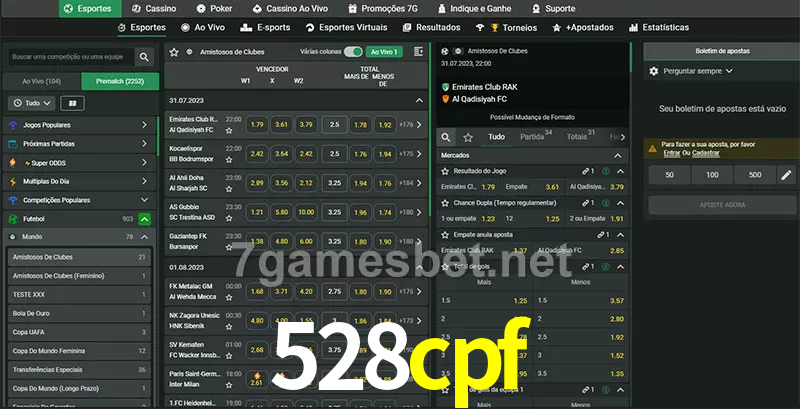
Task: Click the competition search input field
Action: click(69, 58)
